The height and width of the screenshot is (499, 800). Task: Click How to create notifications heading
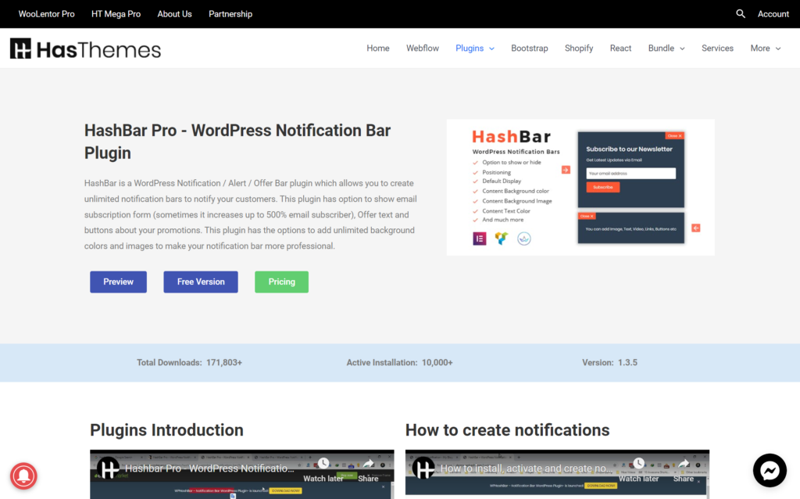[x=507, y=430]
